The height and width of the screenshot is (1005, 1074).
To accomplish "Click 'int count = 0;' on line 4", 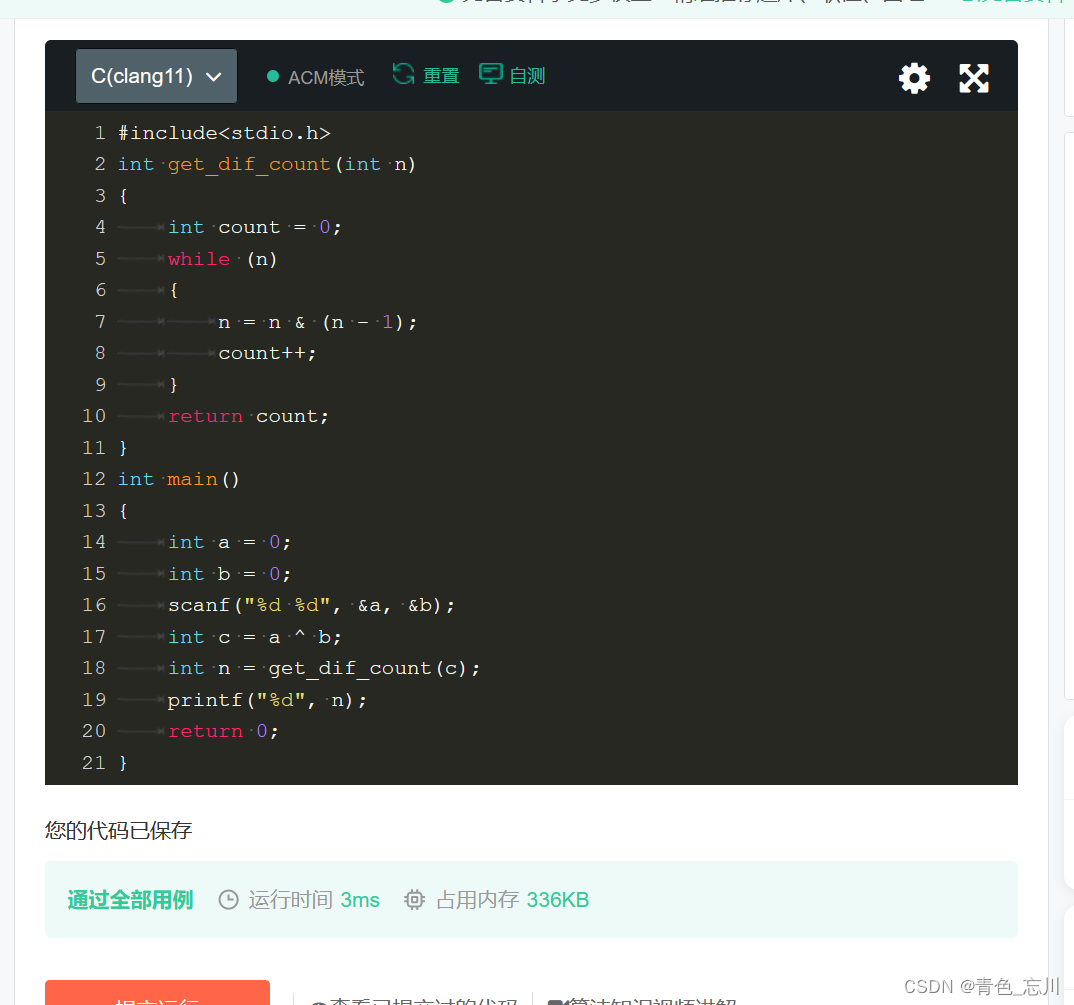I will click(255, 227).
